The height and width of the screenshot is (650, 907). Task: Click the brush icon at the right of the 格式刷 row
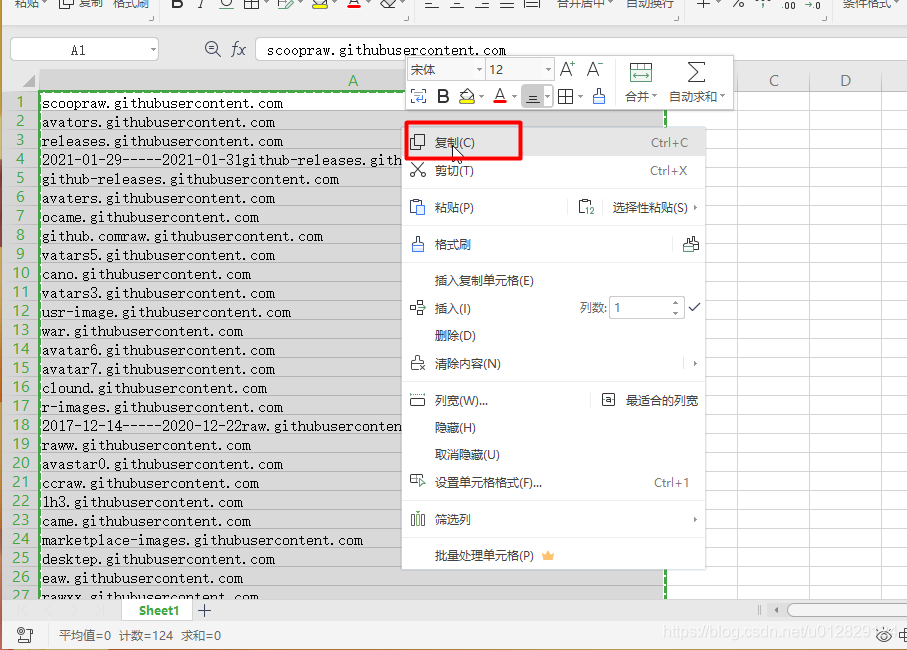click(691, 244)
